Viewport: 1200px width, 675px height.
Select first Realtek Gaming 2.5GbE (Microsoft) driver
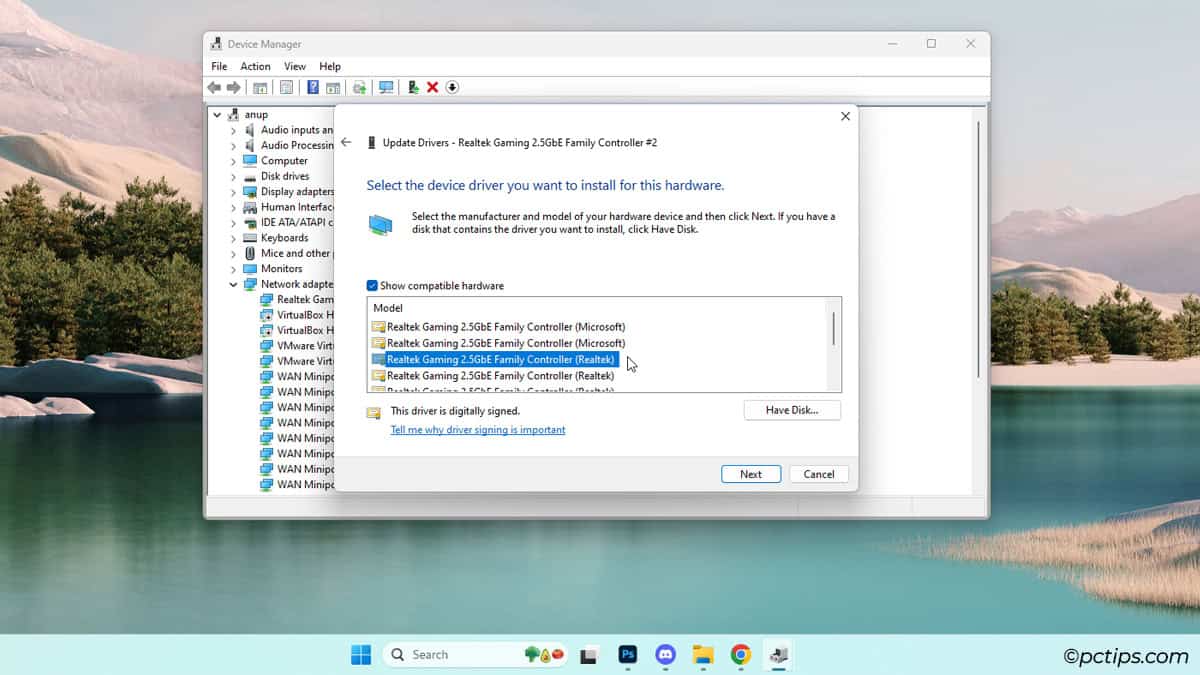point(505,327)
